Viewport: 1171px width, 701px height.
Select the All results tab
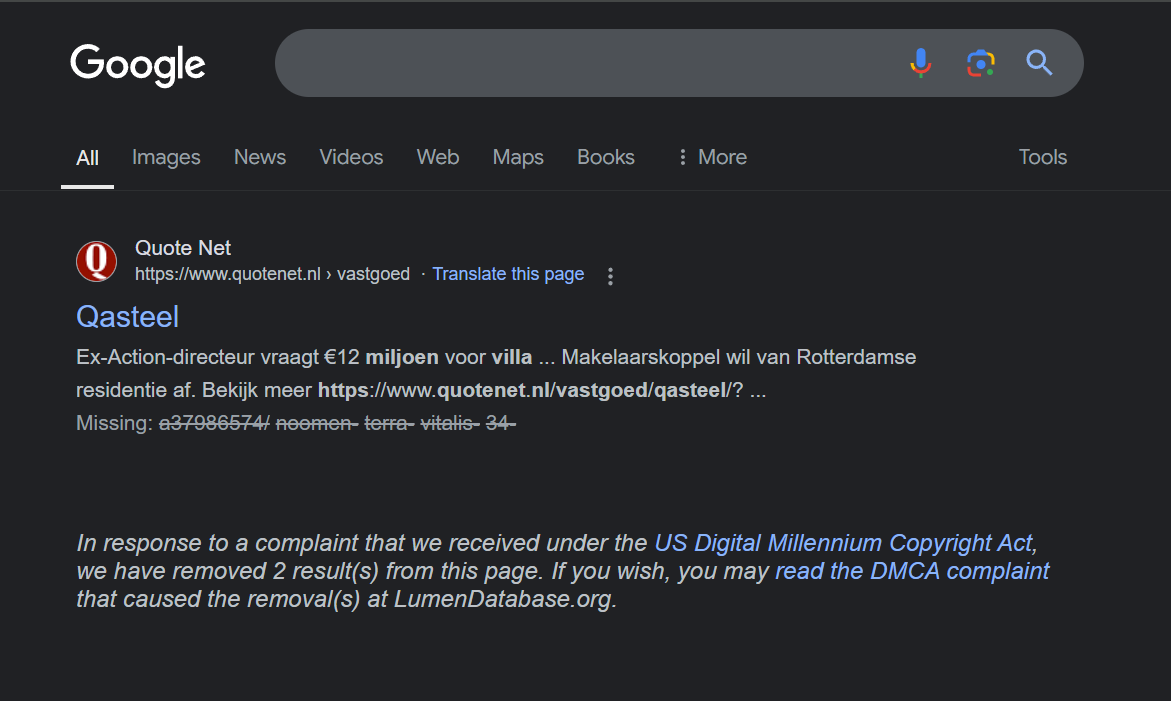(x=87, y=158)
